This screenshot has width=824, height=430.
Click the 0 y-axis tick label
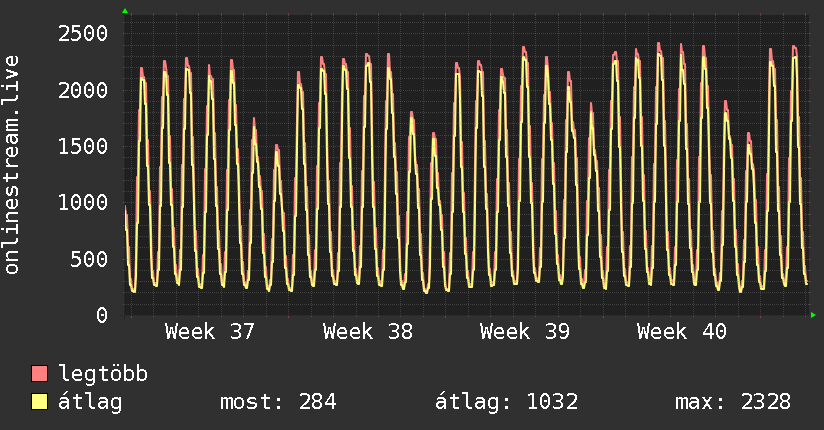click(x=102, y=315)
